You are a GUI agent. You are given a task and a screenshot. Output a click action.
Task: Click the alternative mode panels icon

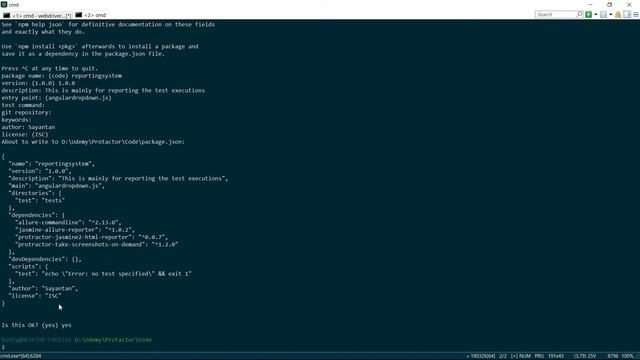click(627, 15)
